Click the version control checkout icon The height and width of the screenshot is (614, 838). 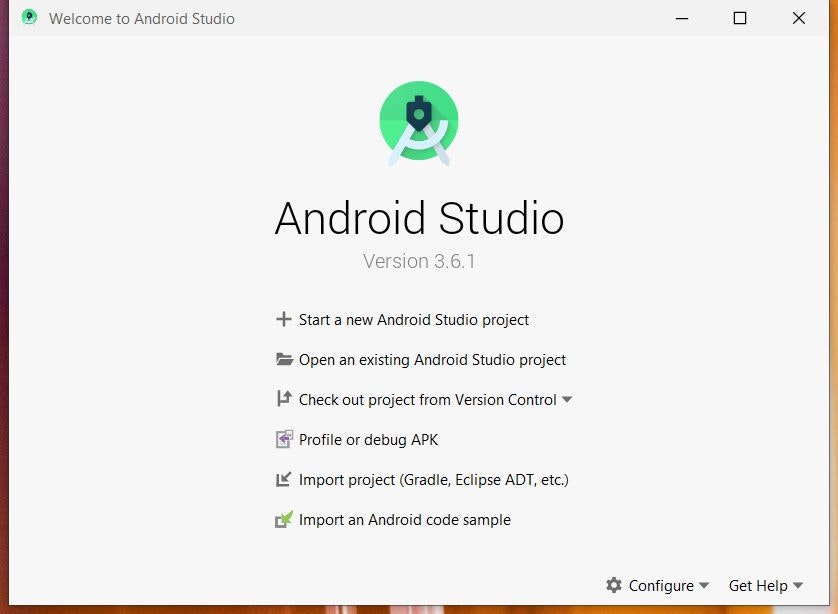click(x=284, y=399)
